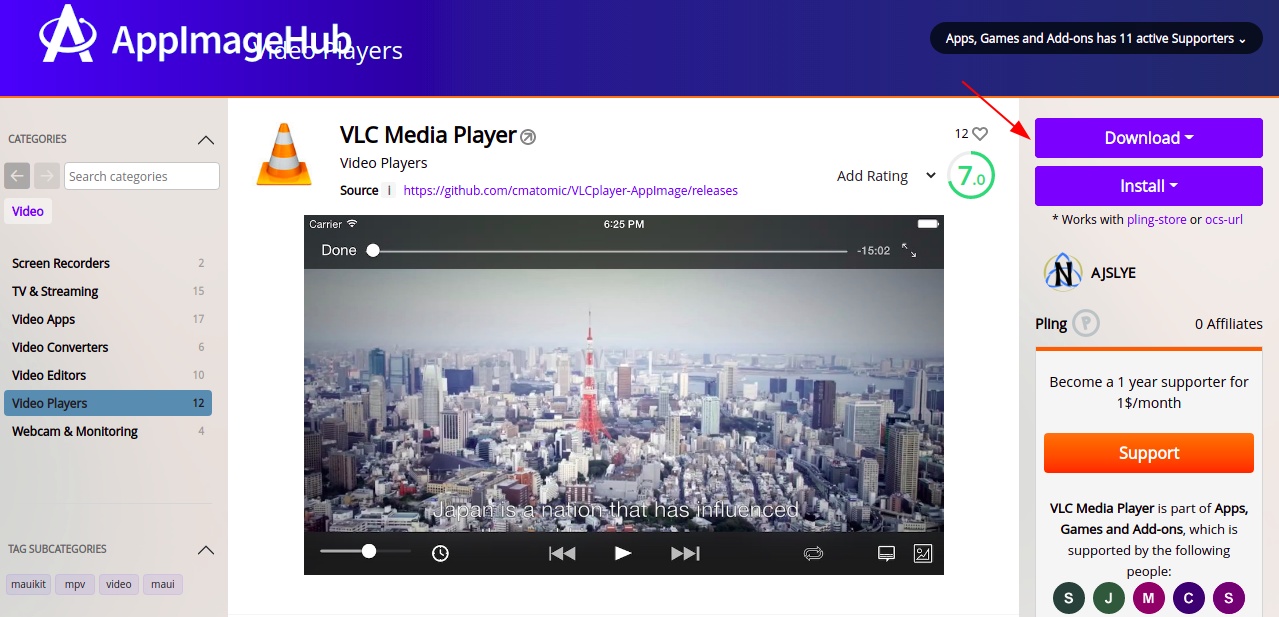This screenshot has width=1279, height=617.
Task: Click the 0 Affiliates text
Action: (x=1229, y=323)
